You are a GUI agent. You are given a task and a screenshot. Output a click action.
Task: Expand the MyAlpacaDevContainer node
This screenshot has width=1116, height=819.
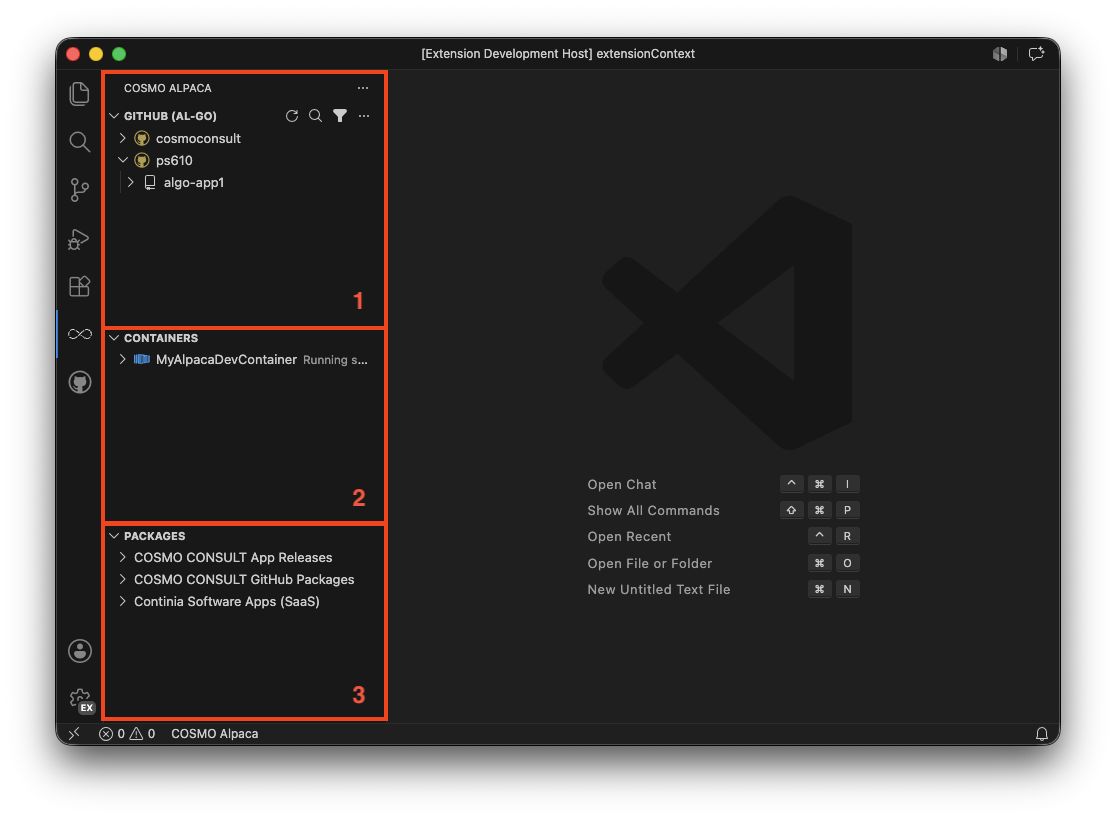[x=122, y=359]
